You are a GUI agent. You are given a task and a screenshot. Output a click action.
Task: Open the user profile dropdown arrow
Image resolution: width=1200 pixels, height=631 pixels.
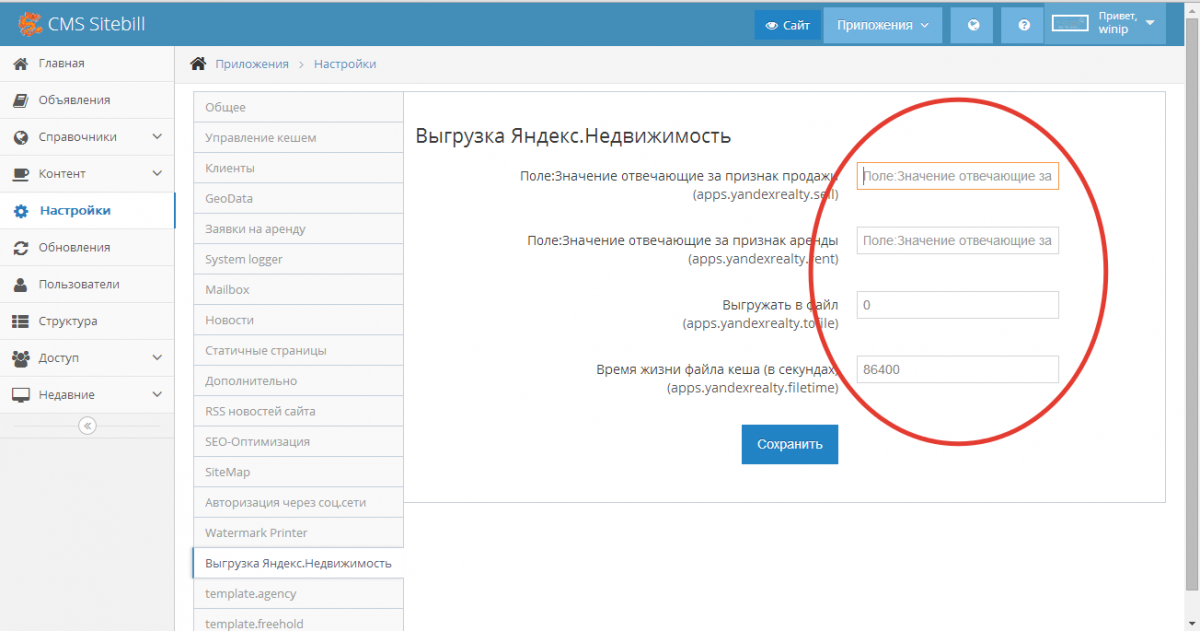click(1150, 23)
